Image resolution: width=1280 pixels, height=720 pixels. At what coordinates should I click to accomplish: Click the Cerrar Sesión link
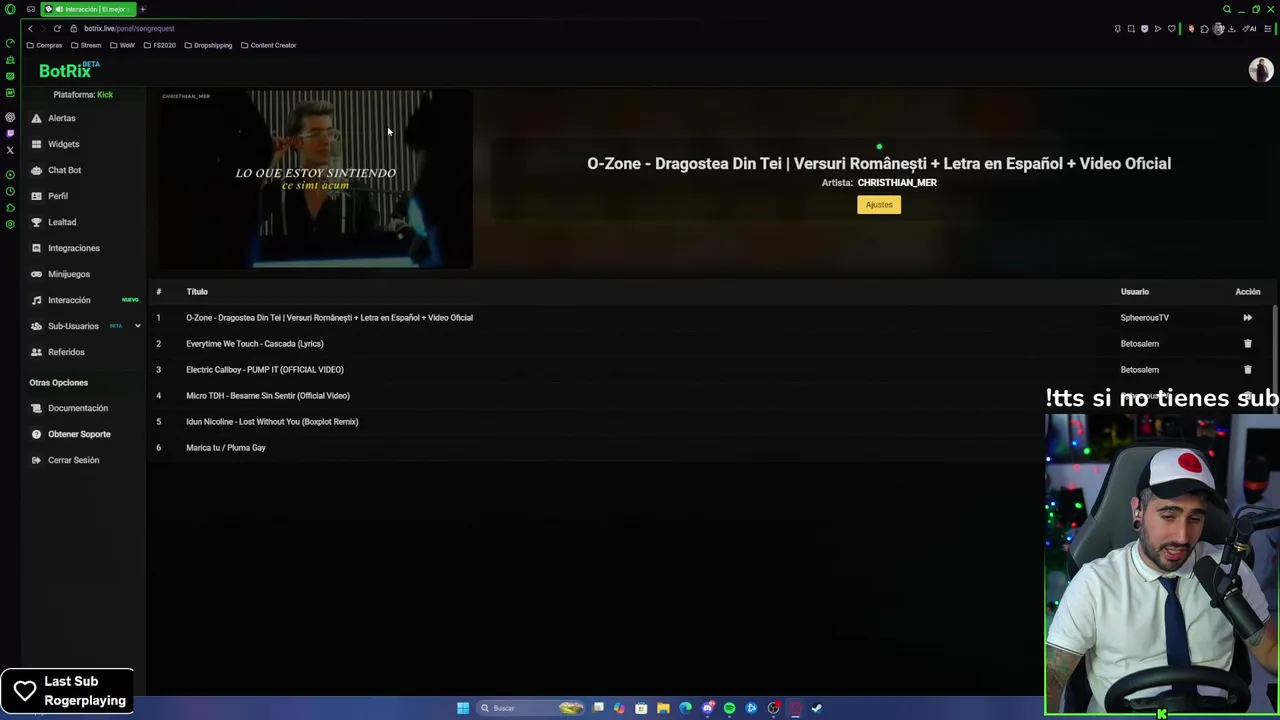coord(73,460)
